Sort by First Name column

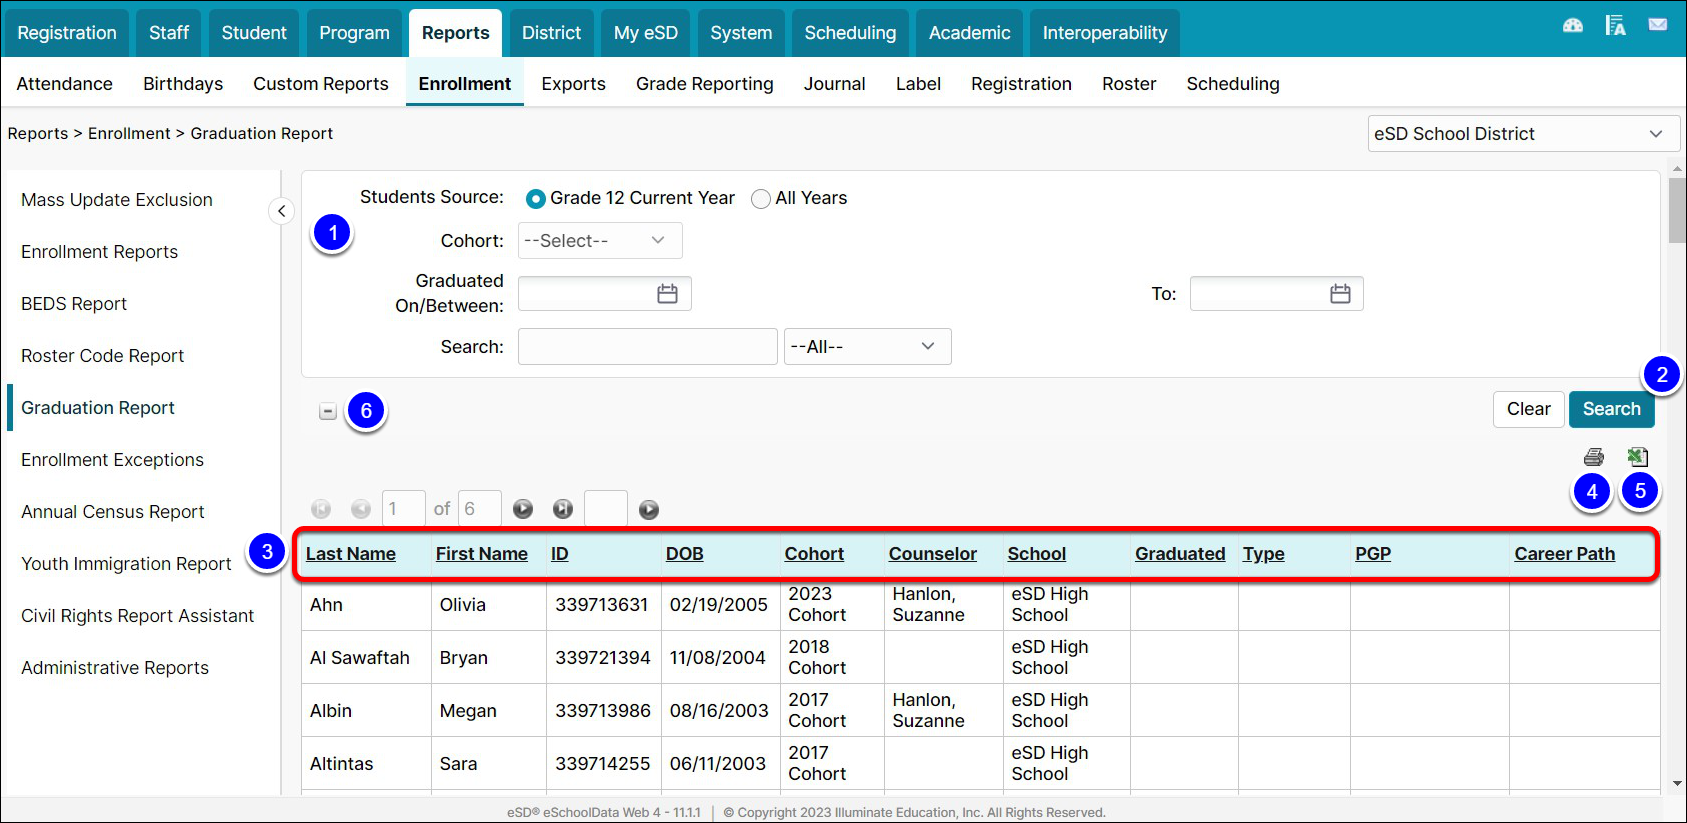click(x=482, y=554)
